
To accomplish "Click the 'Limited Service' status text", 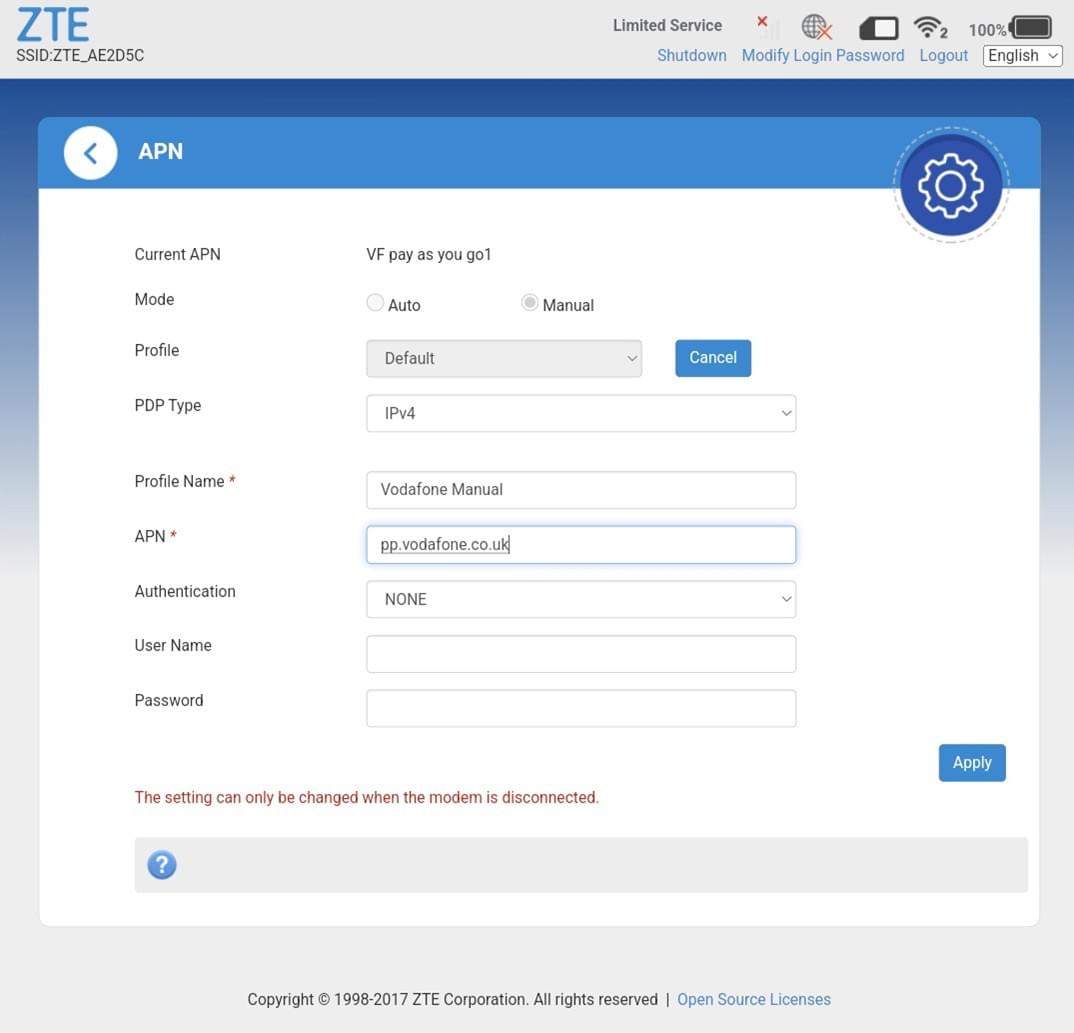I will [x=667, y=25].
